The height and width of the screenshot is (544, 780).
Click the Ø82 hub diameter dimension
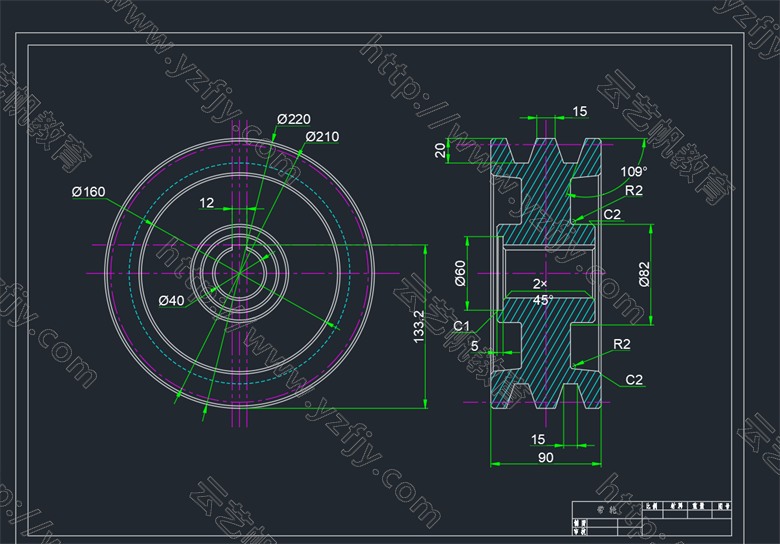pos(644,274)
